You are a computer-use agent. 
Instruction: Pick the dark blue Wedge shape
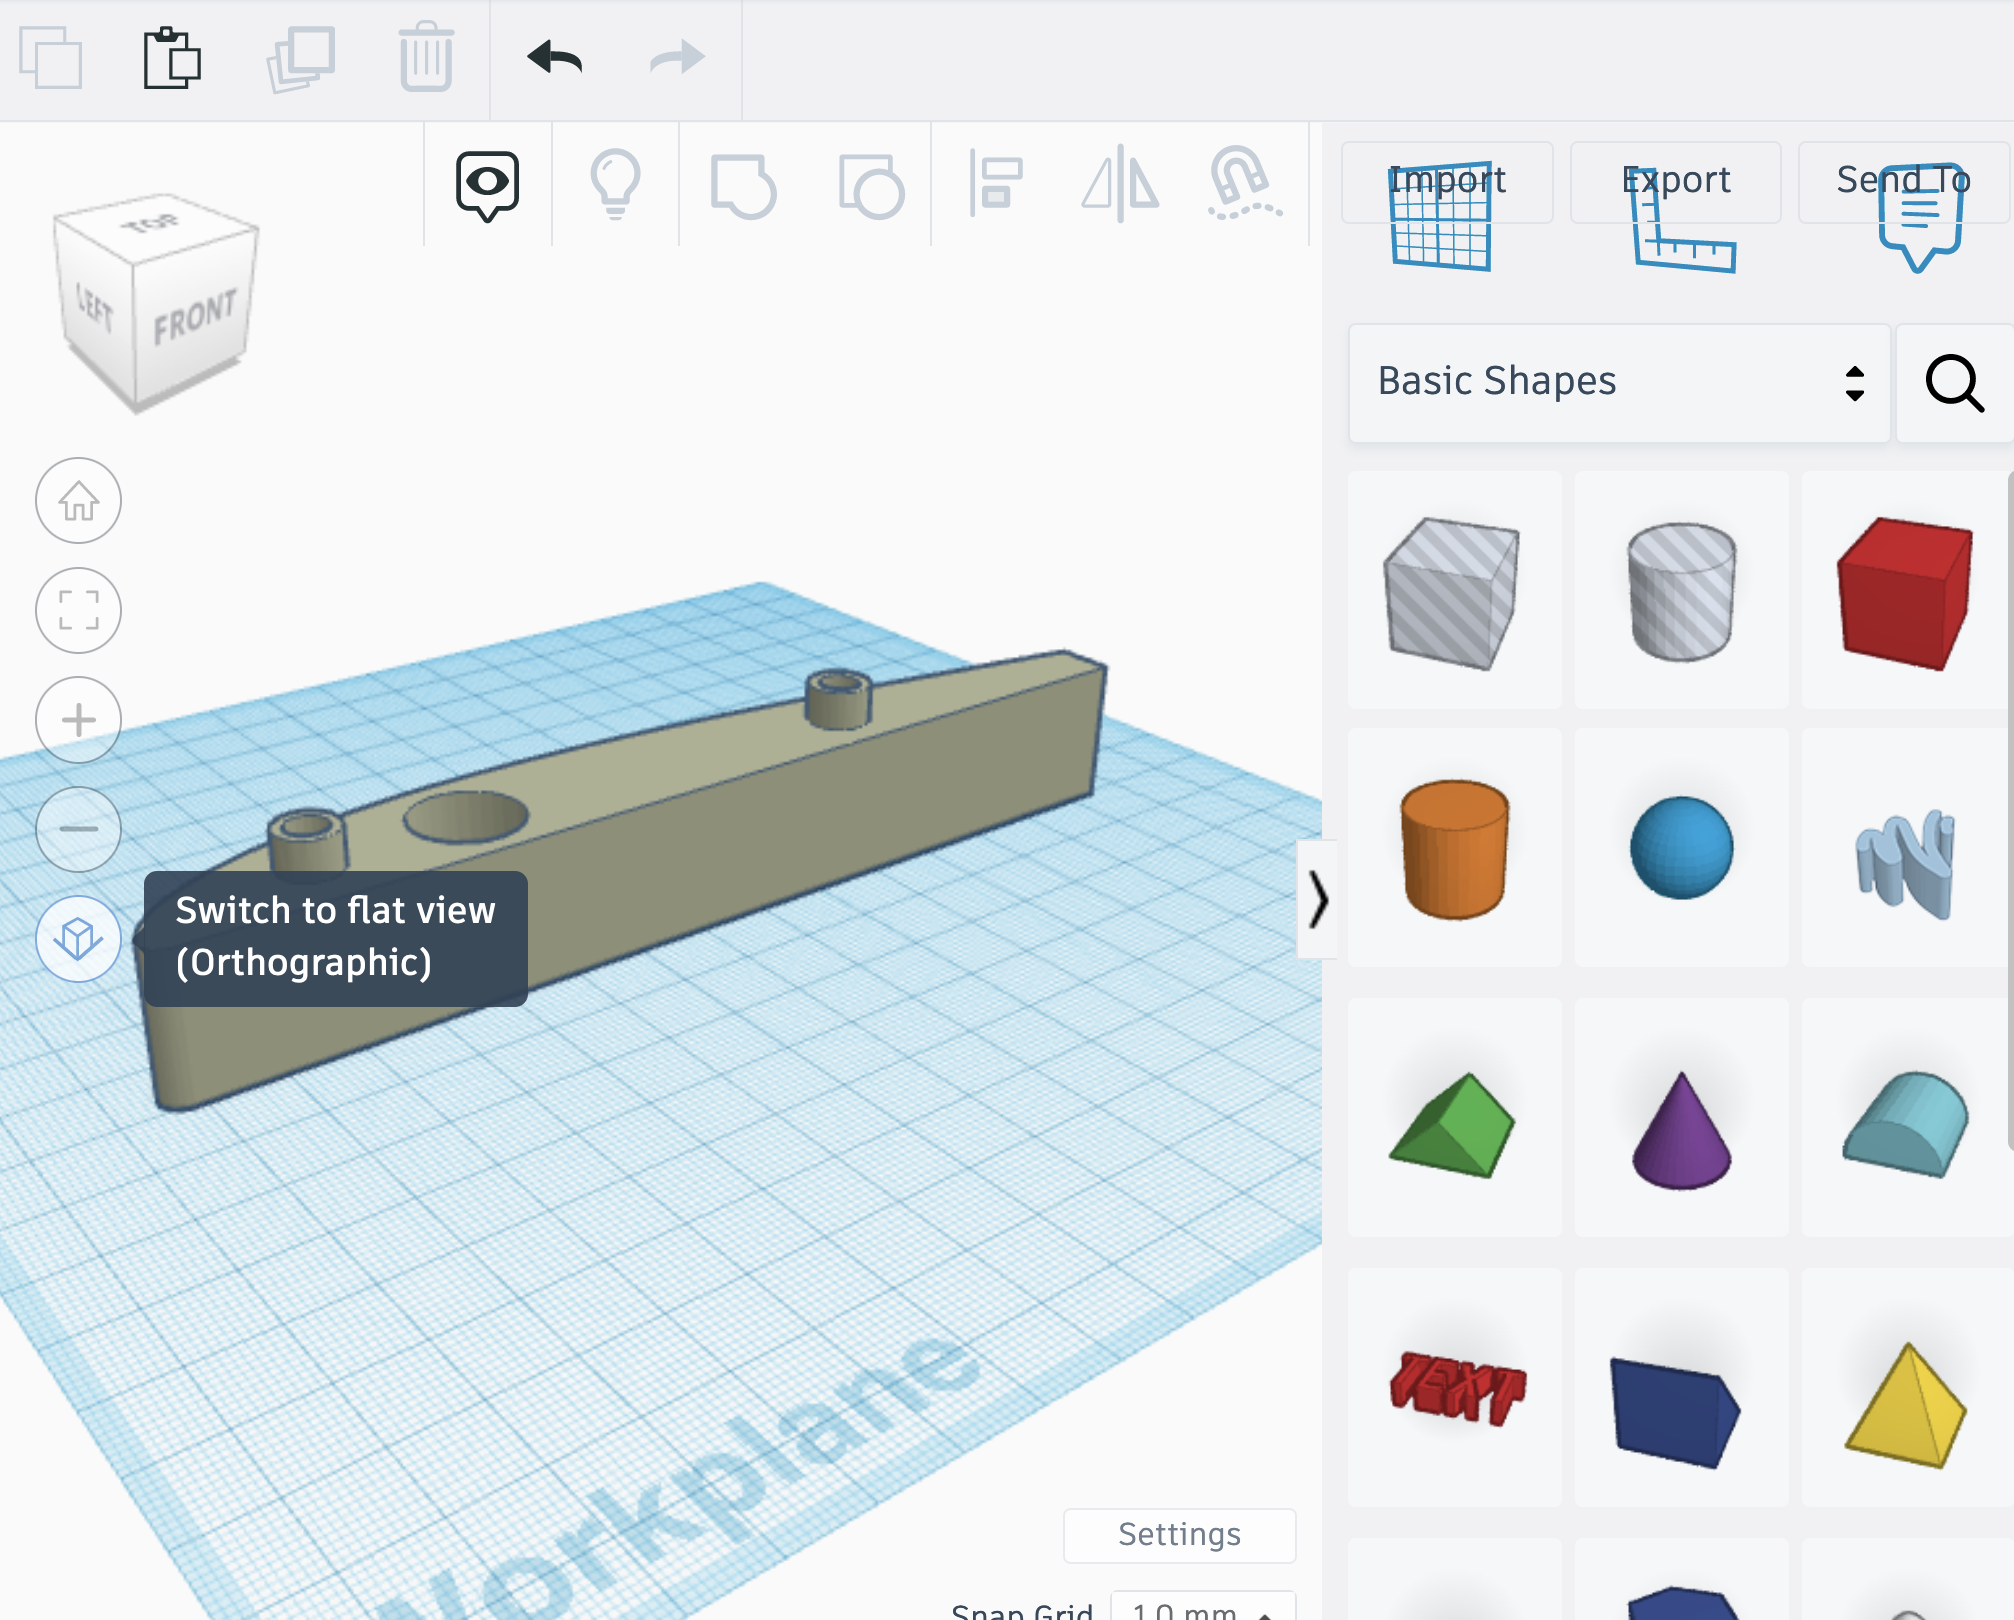(x=1682, y=1389)
